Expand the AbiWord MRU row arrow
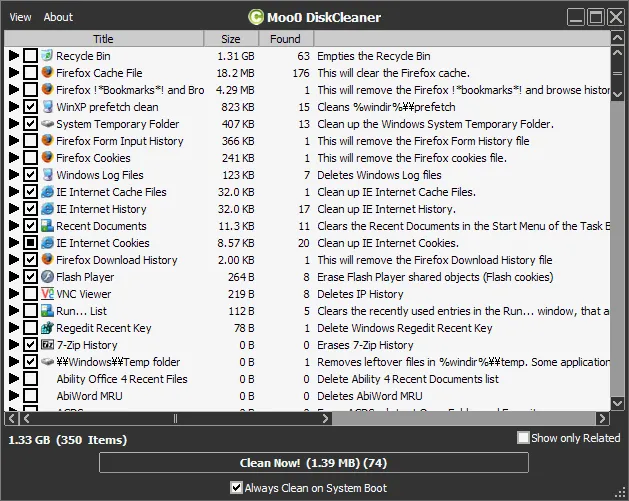 tap(14, 396)
